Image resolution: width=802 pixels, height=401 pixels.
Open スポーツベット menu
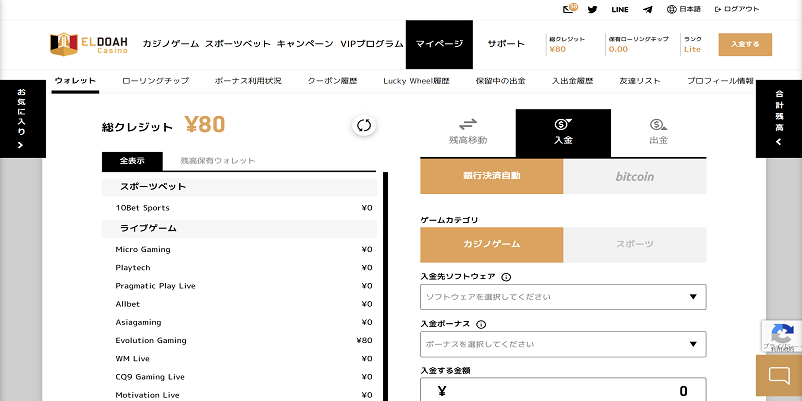[238, 44]
